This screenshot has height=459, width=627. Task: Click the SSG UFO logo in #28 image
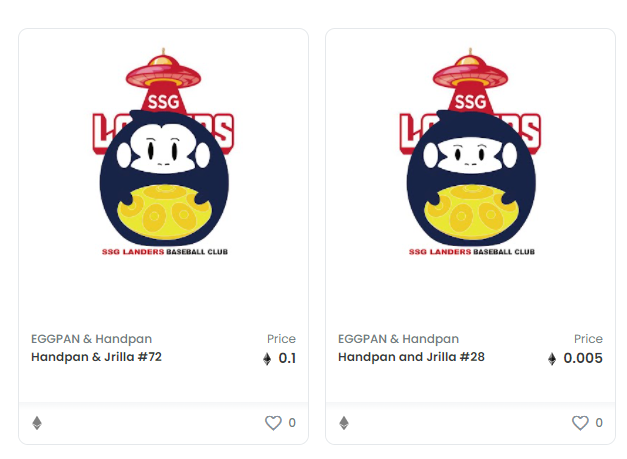(x=470, y=80)
